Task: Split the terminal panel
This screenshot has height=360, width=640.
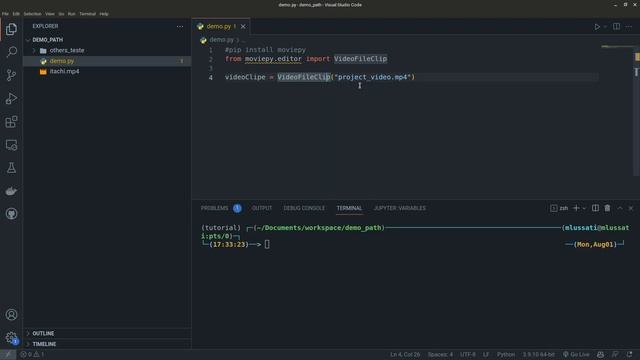Action: pos(596,208)
